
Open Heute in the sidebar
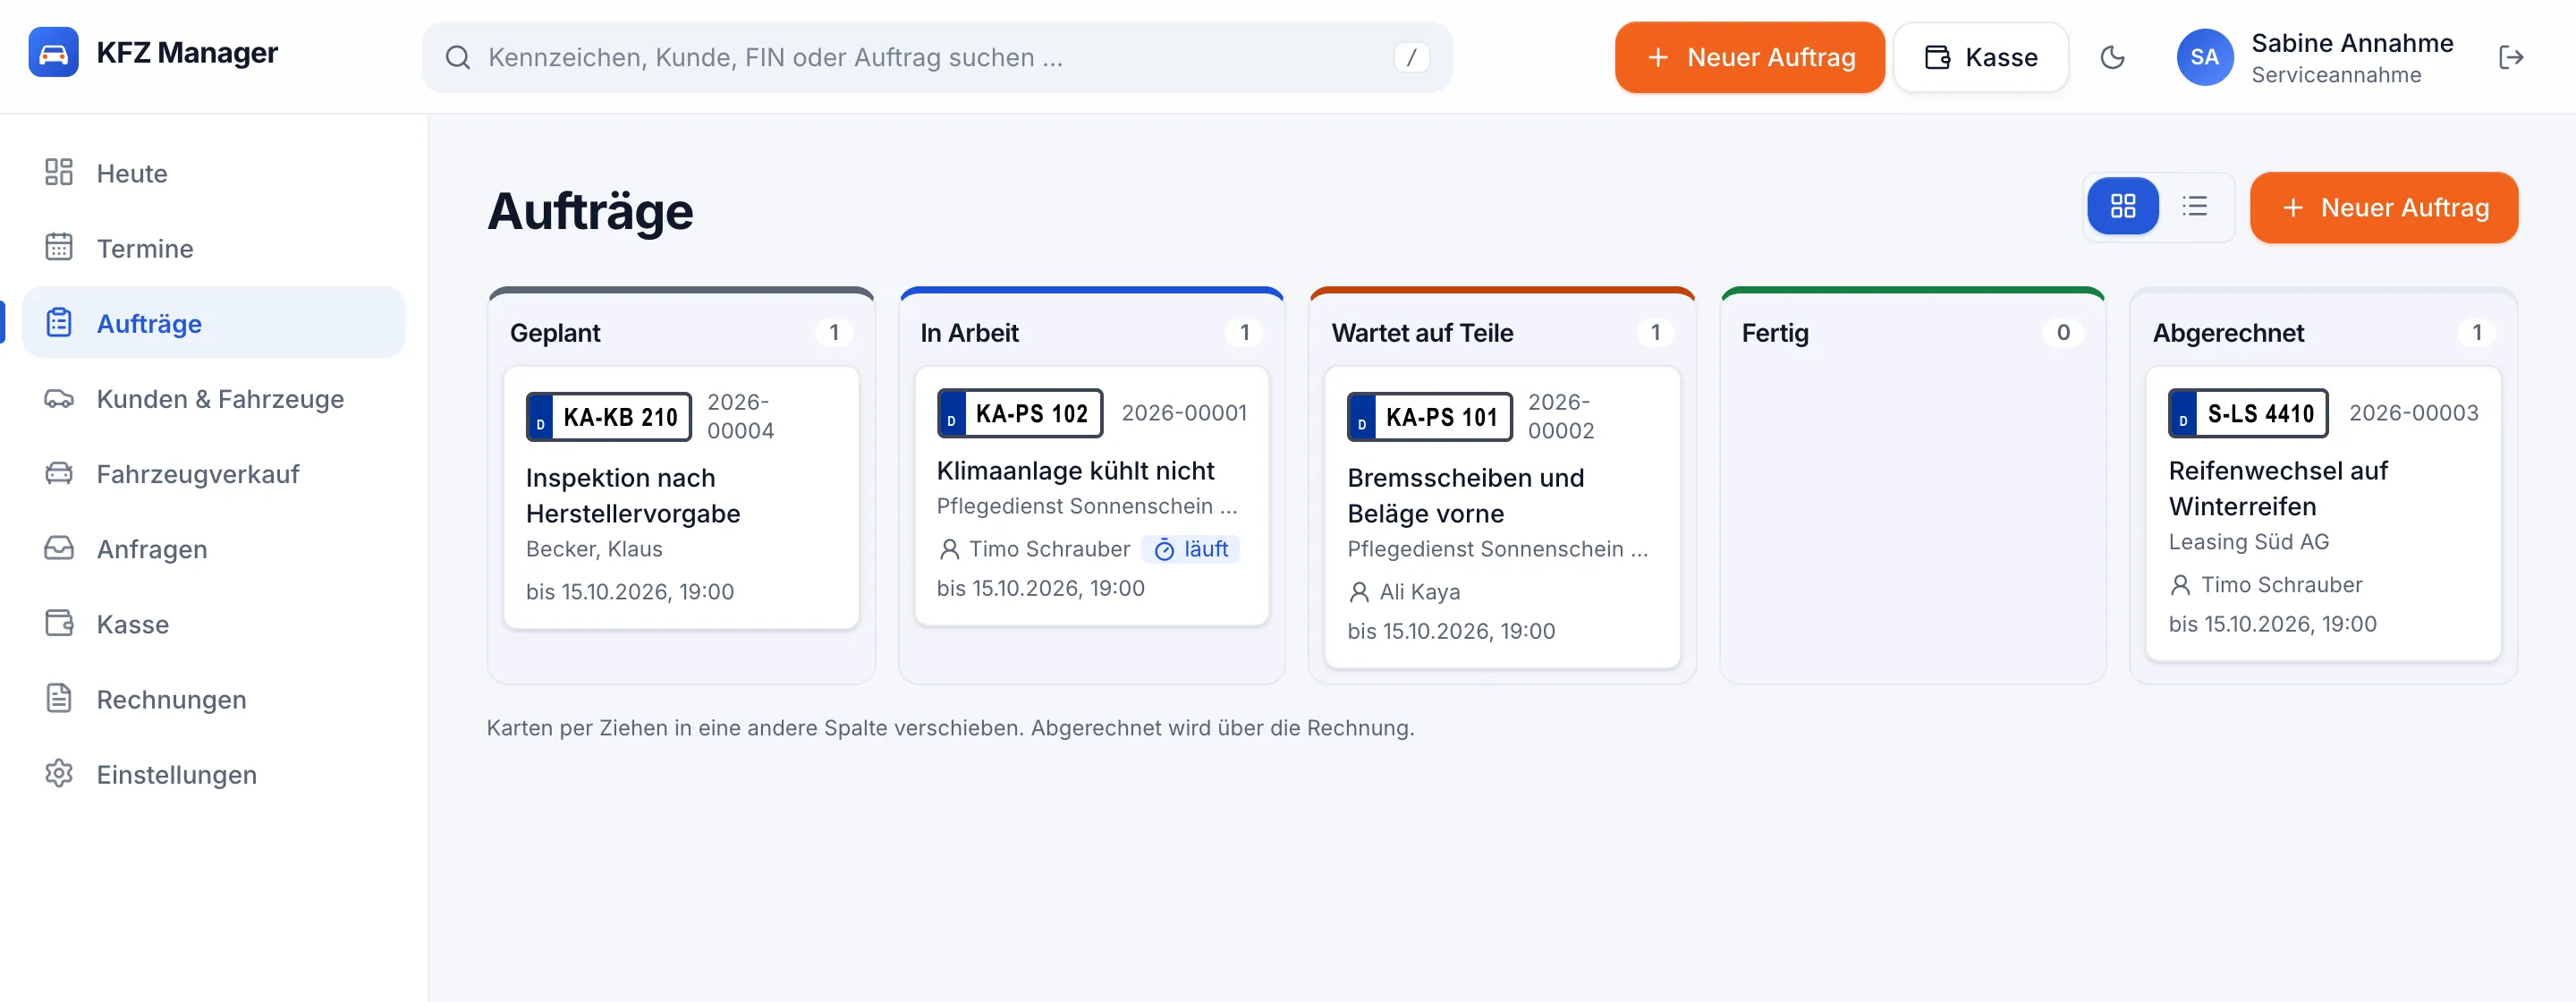pyautogui.click(x=213, y=173)
